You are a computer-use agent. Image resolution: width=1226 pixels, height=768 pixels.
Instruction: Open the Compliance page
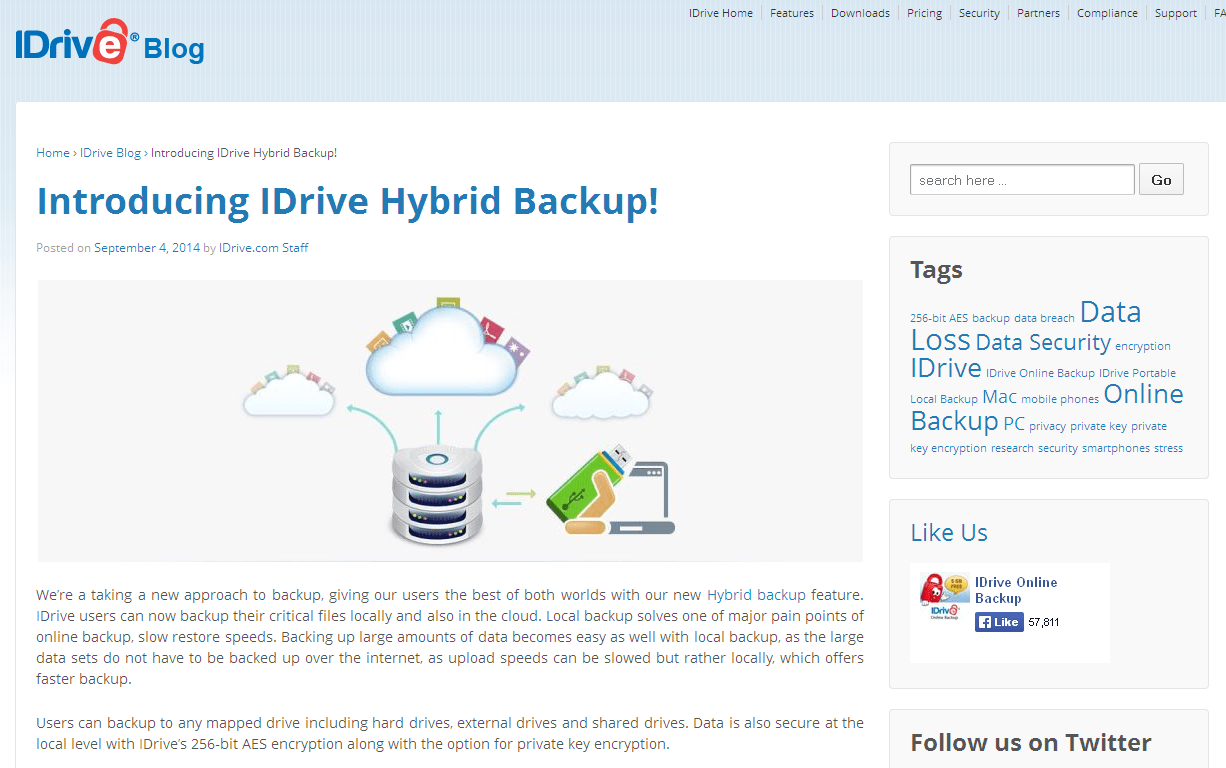1107,13
